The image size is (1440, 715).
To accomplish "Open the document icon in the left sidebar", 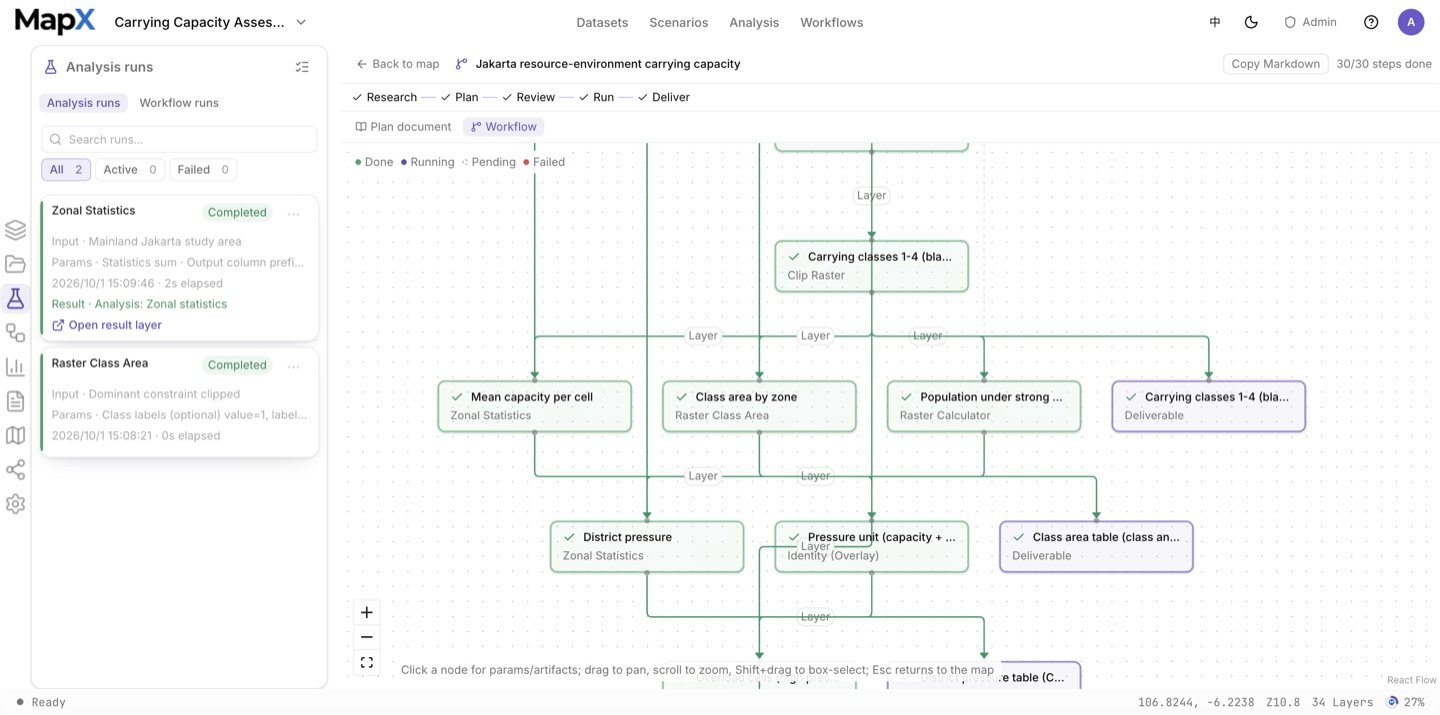I will (x=15, y=401).
